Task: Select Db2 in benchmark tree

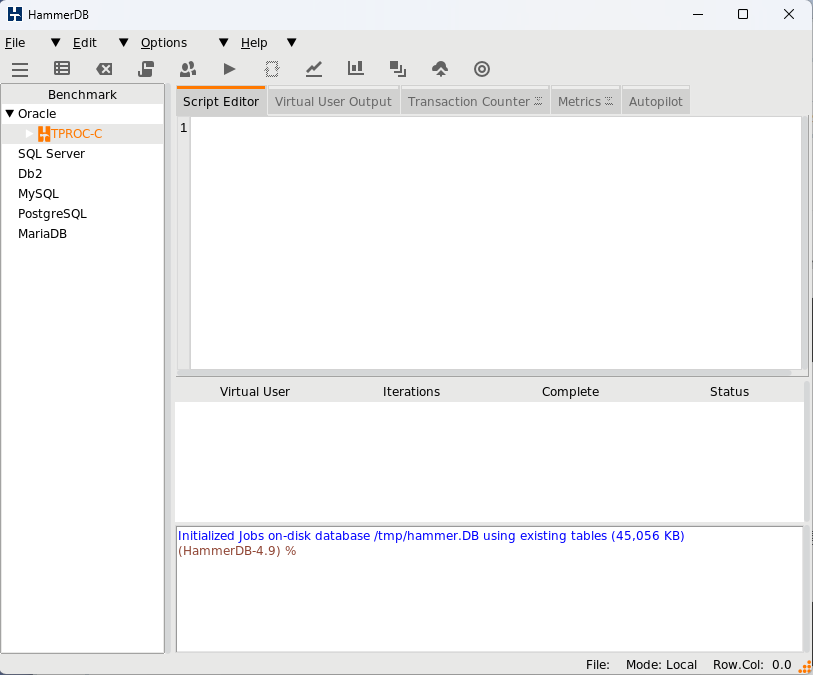Action: [30, 174]
